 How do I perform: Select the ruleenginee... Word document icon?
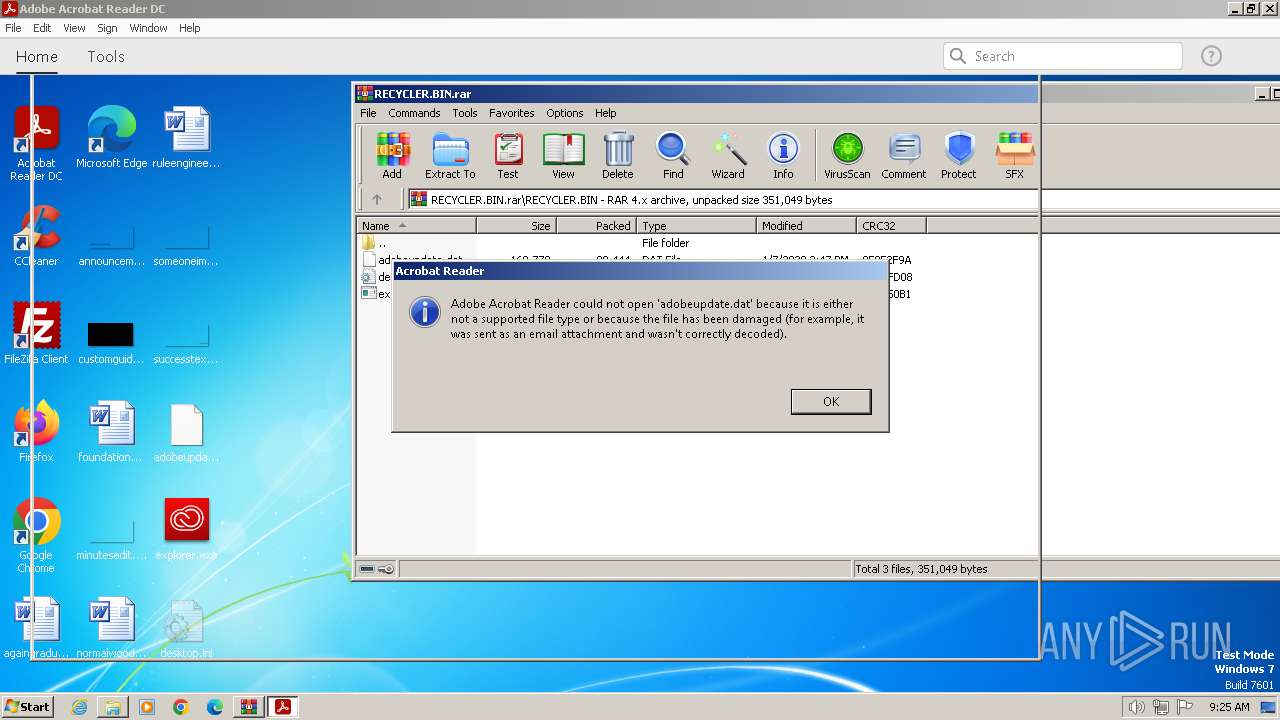(187, 139)
